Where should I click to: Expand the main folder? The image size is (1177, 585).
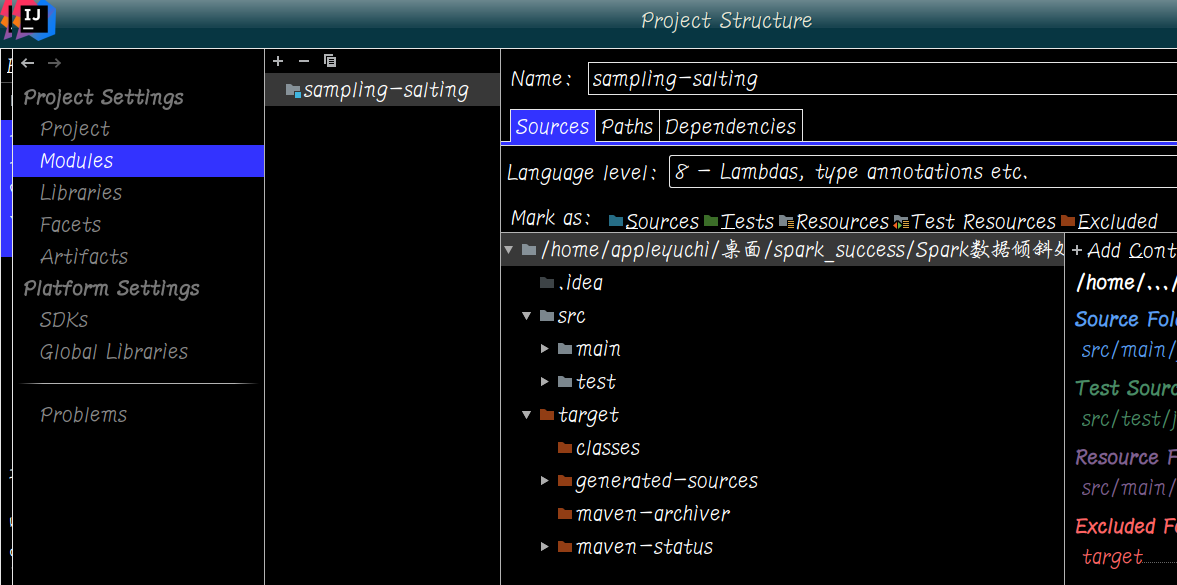[x=545, y=348]
